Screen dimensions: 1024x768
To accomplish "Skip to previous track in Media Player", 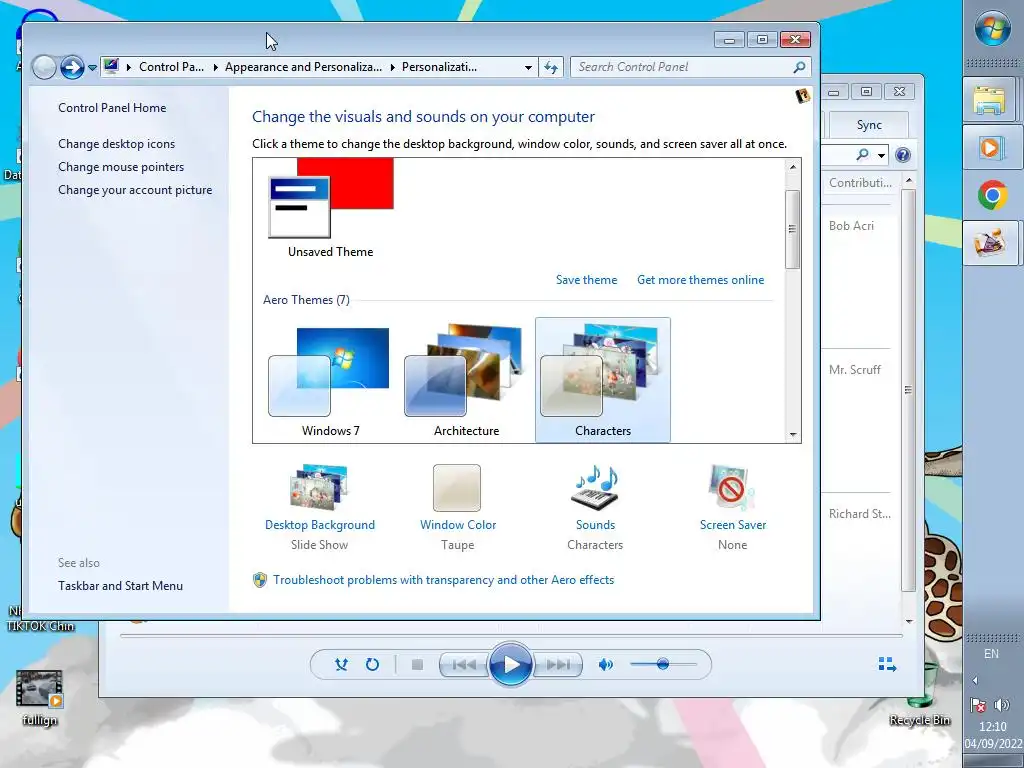I will (x=464, y=665).
